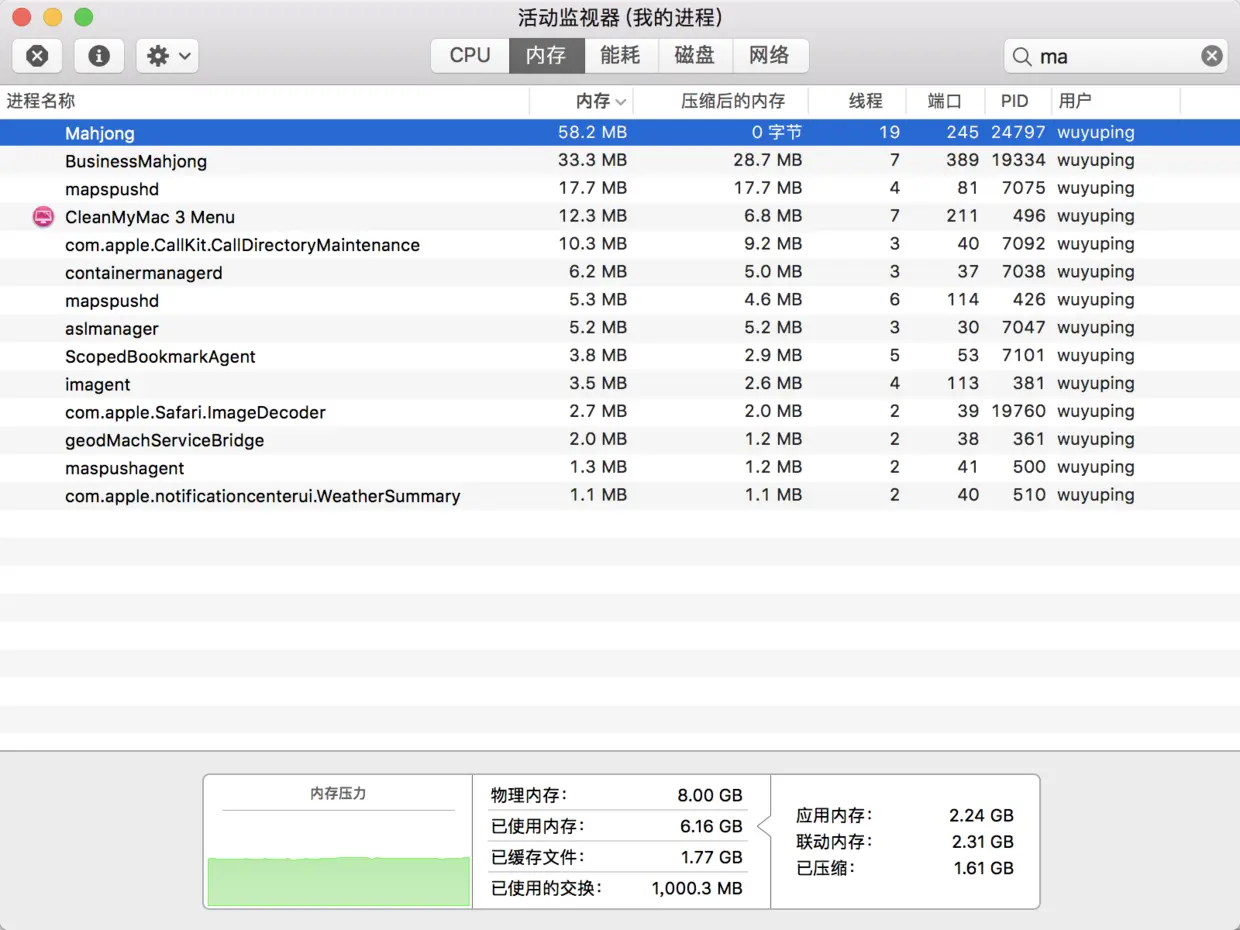Sort by 压缩后的内存 column

(x=721, y=101)
